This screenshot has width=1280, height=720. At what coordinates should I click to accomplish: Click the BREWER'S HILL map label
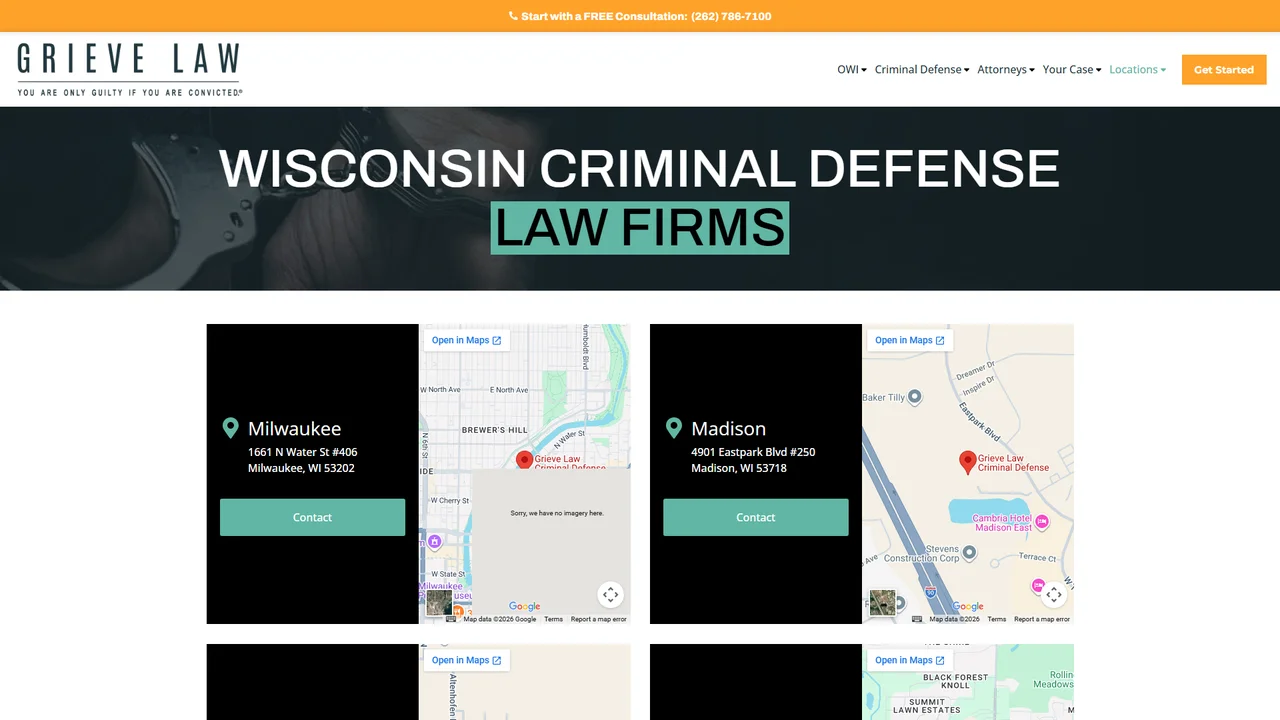coord(494,430)
